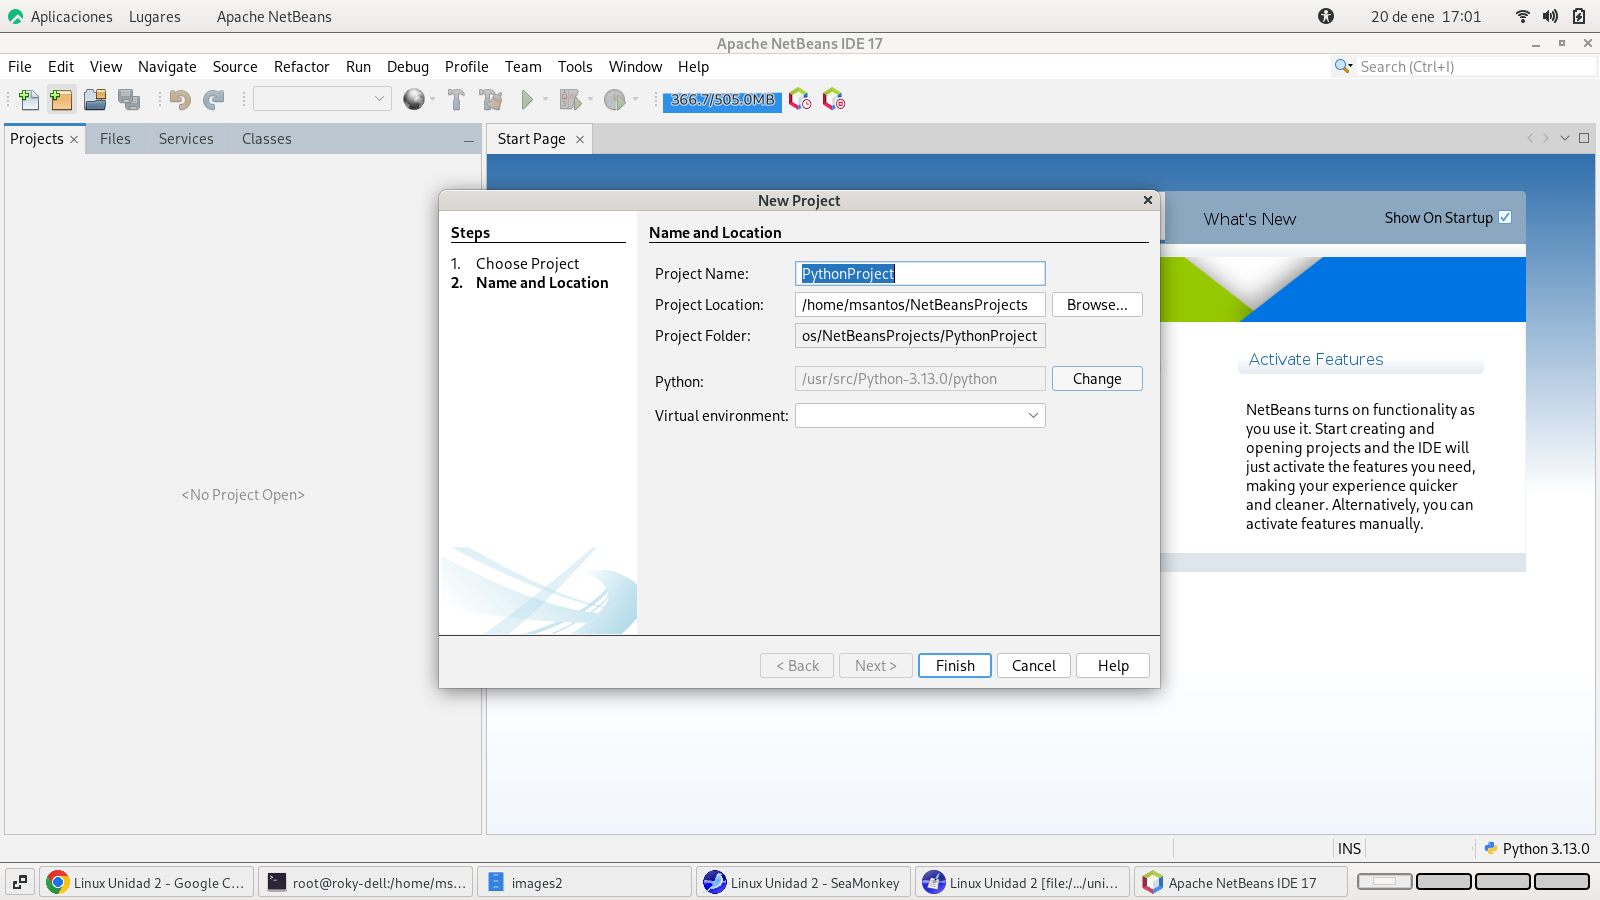Click the globe browser icon in toolbar
The image size is (1600, 900).
click(413, 100)
